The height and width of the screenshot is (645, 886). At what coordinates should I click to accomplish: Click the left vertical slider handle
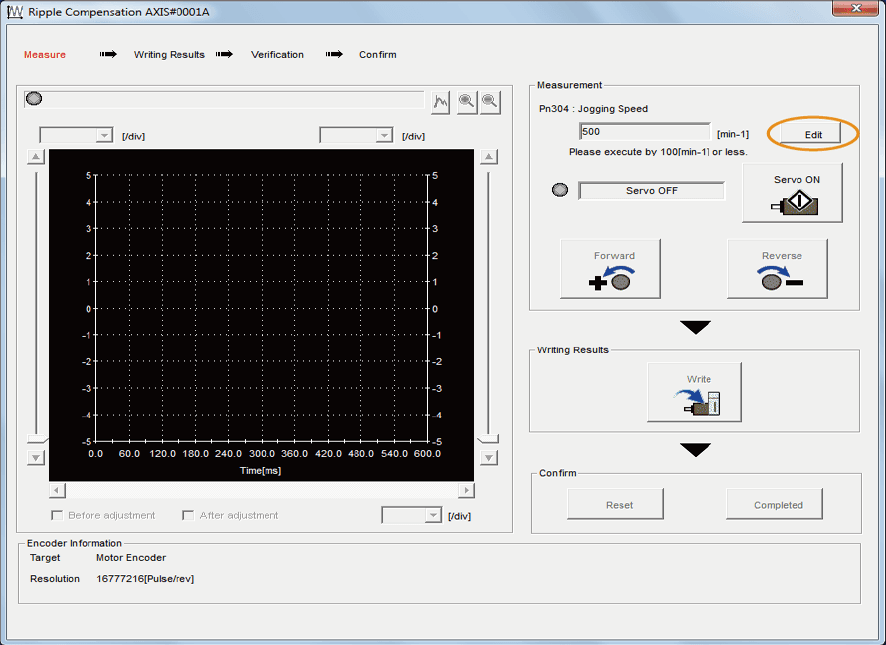pyautogui.click(x=37, y=438)
